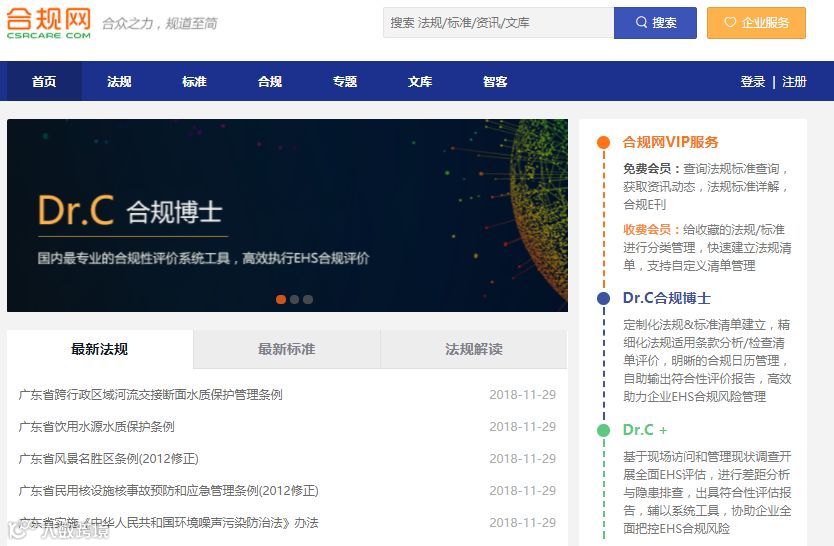Click the blue dot beside Dr.C合规博士
Screen dimensions: 834x546
click(603, 298)
